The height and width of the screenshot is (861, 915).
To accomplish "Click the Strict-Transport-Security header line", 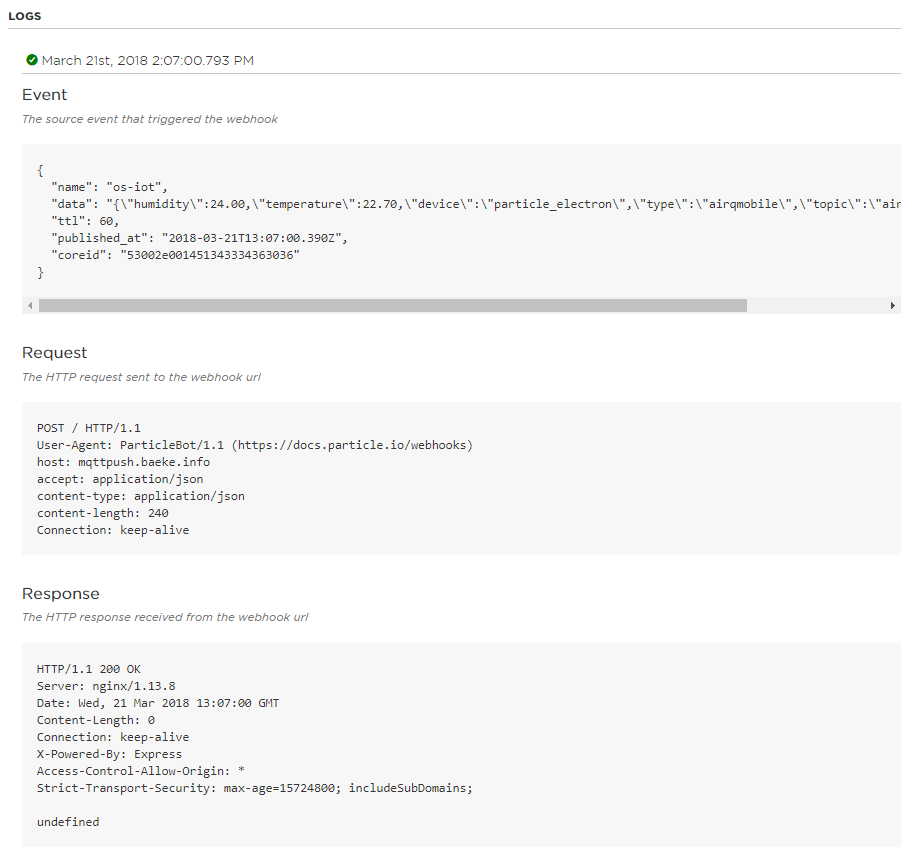I will (x=254, y=788).
